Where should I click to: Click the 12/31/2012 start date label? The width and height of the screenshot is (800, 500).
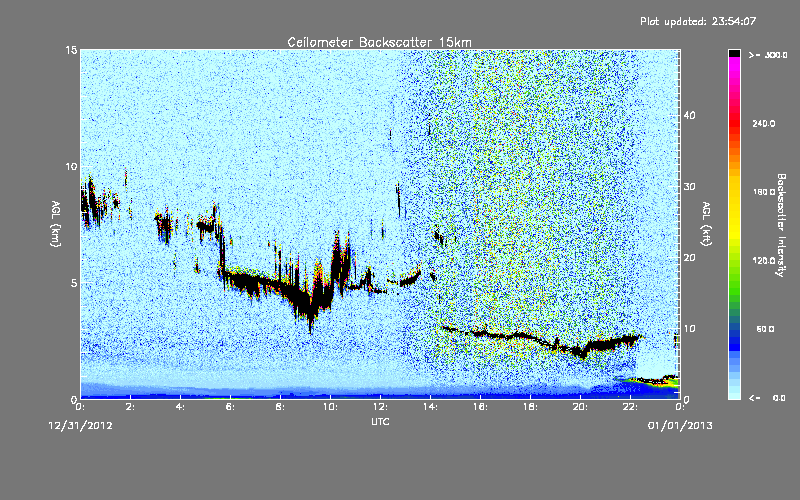(81, 426)
